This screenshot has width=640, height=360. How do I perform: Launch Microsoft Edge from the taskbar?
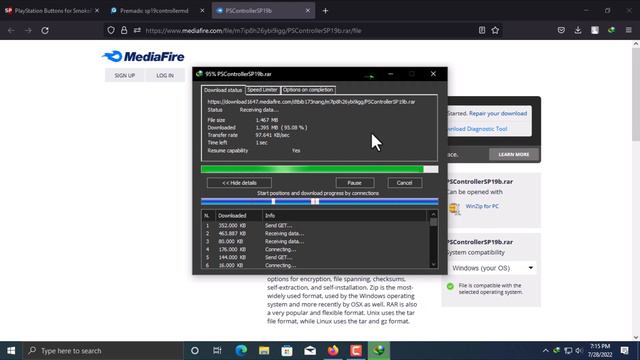[x=241, y=351]
